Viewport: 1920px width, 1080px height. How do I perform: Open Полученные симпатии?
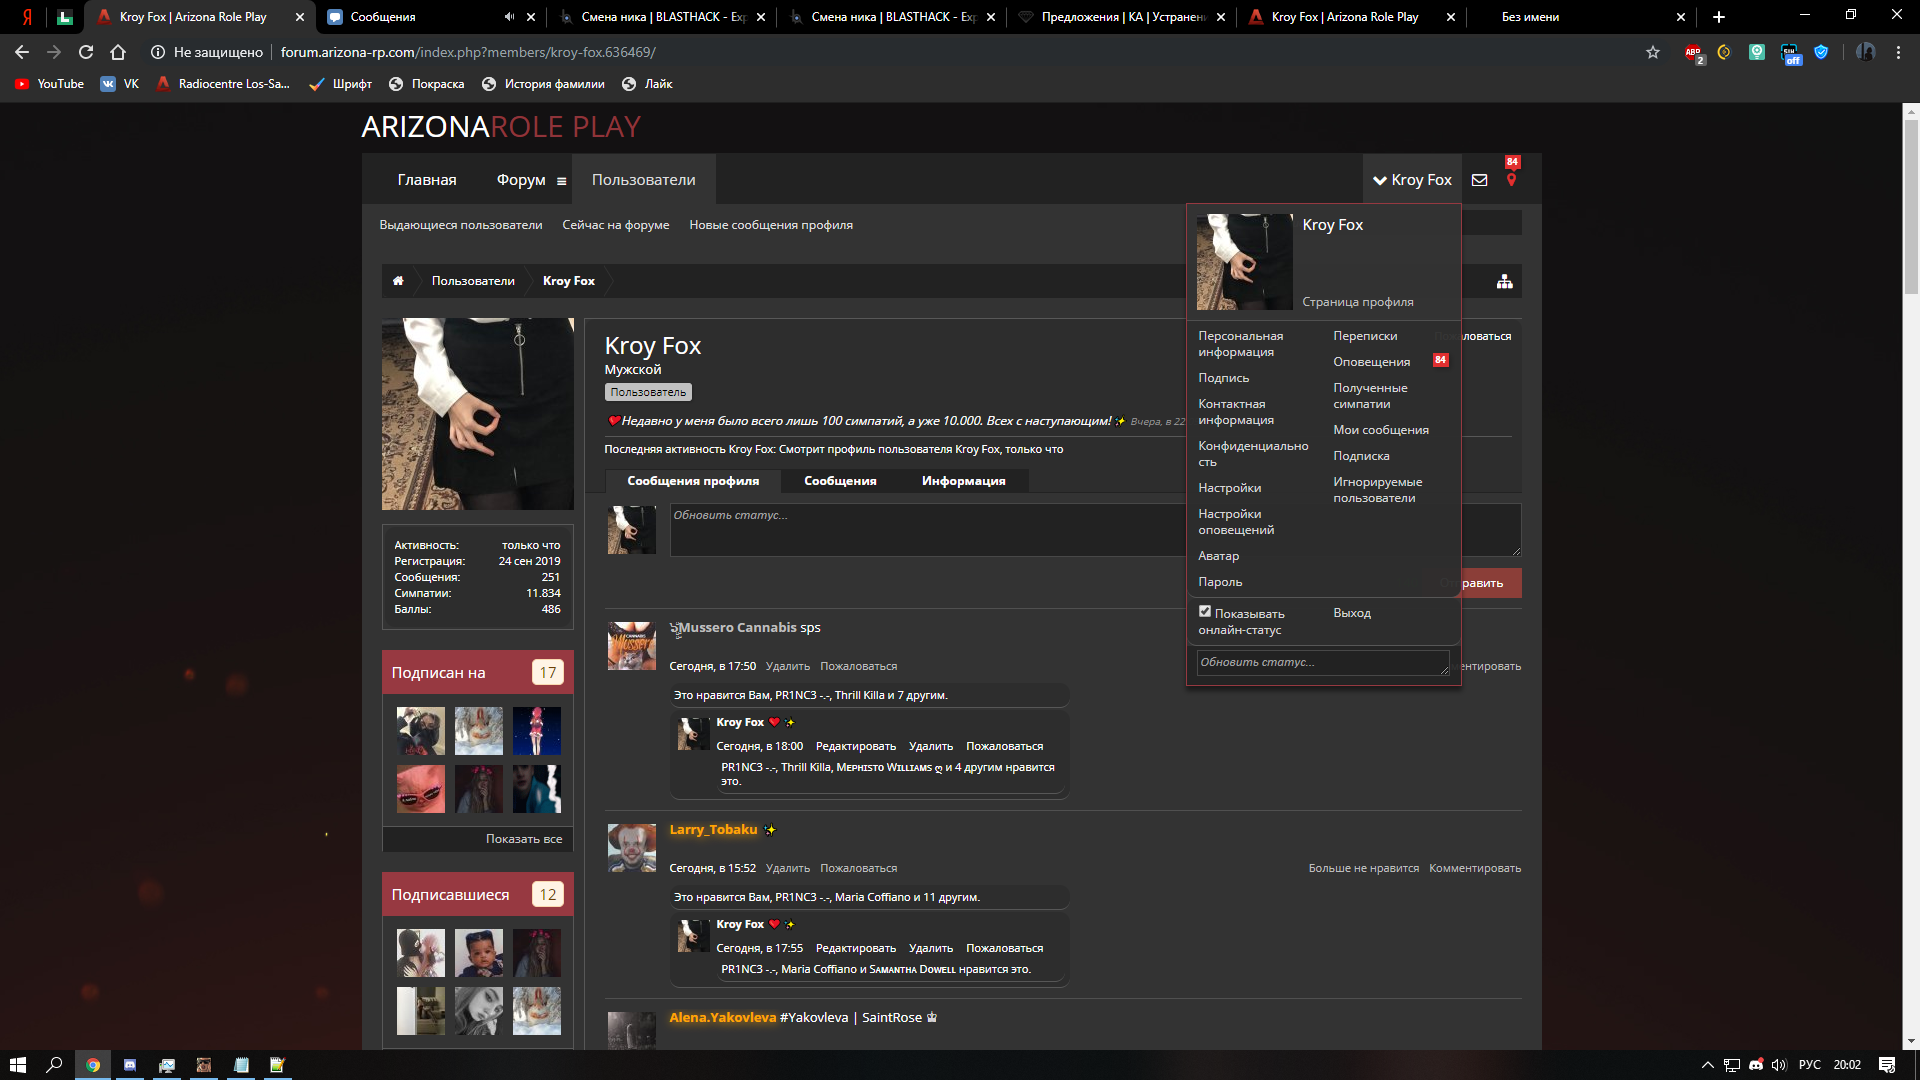[1370, 396]
